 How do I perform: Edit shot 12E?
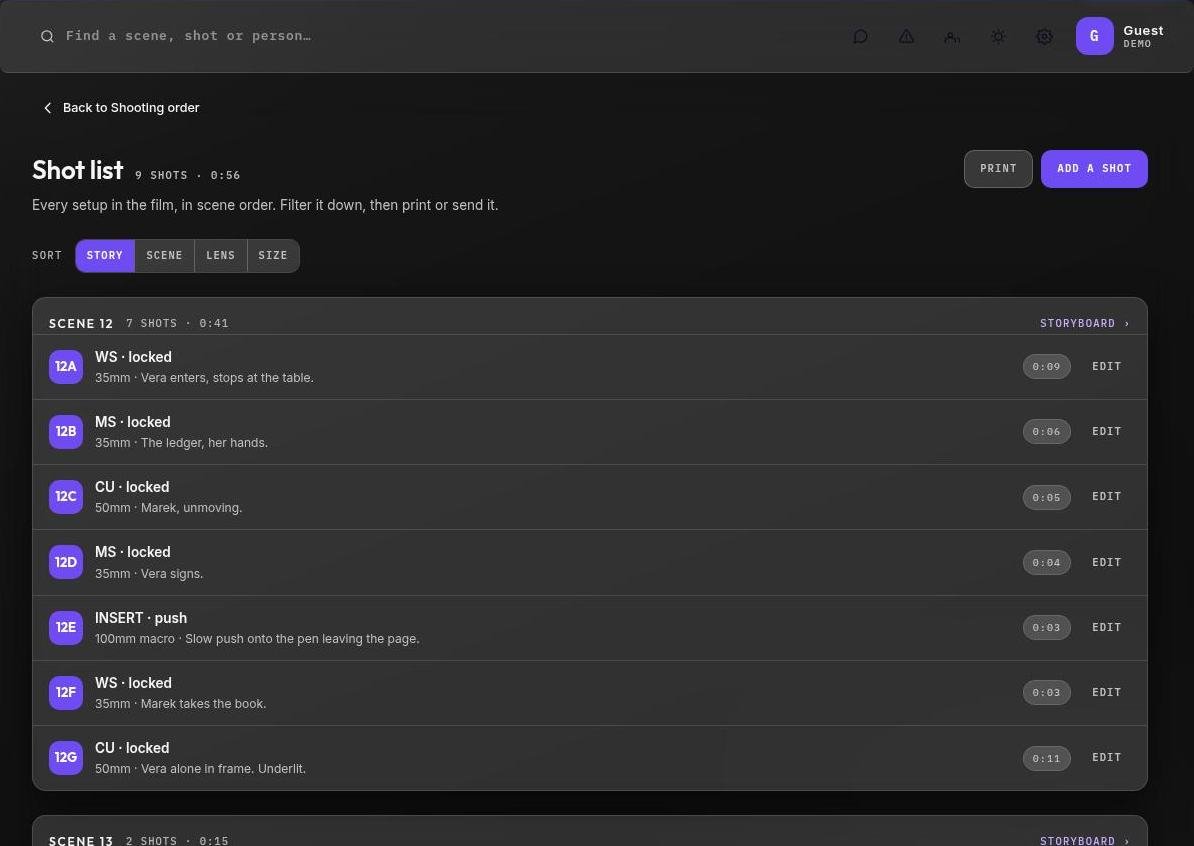pos(1106,627)
